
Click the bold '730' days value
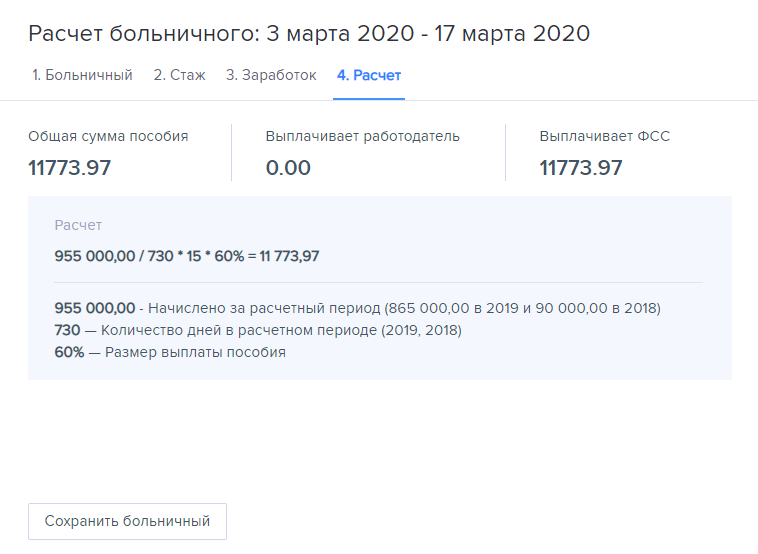click(x=67, y=330)
